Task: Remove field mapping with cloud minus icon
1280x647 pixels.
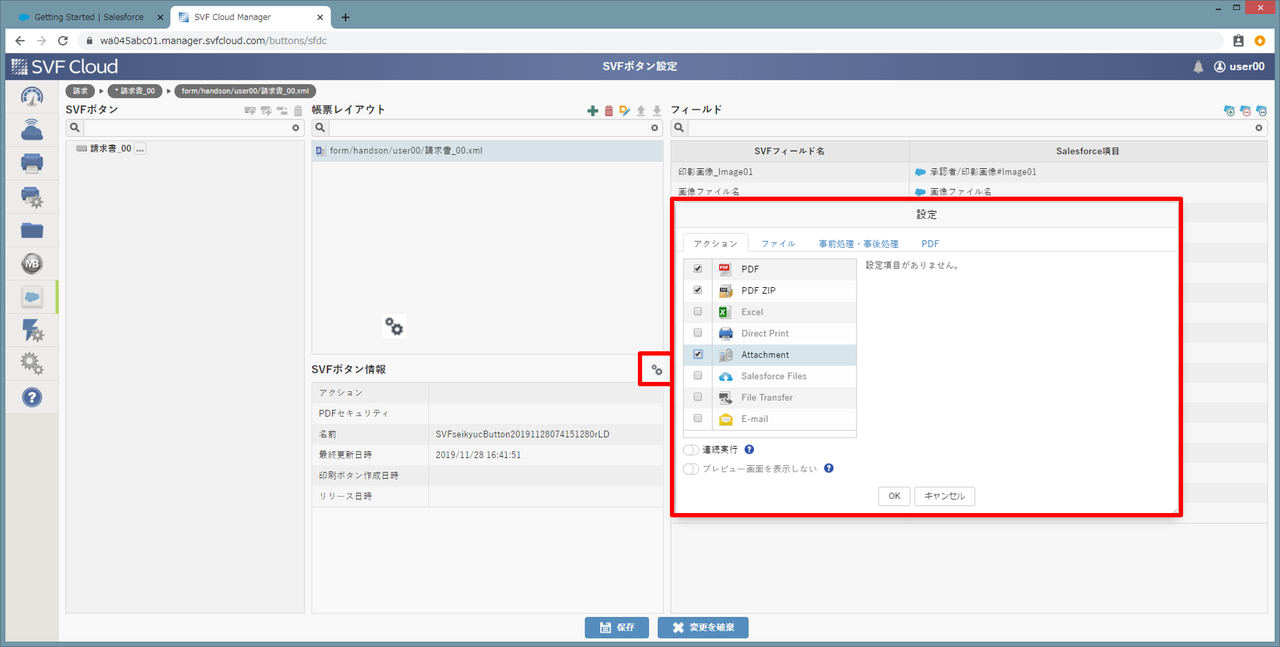Action: (1245, 110)
